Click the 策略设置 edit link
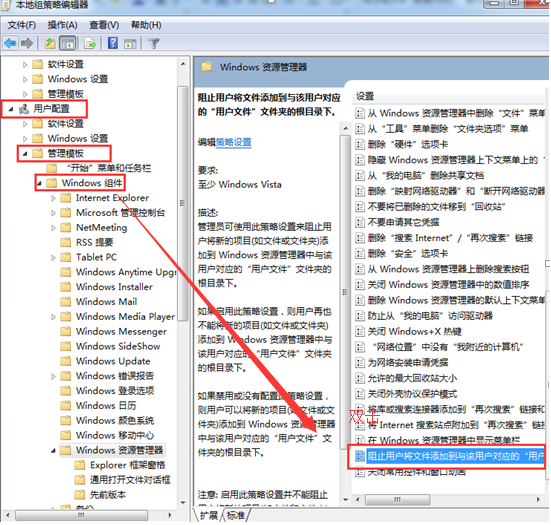Viewport: 551px width, 525px height. (233, 142)
